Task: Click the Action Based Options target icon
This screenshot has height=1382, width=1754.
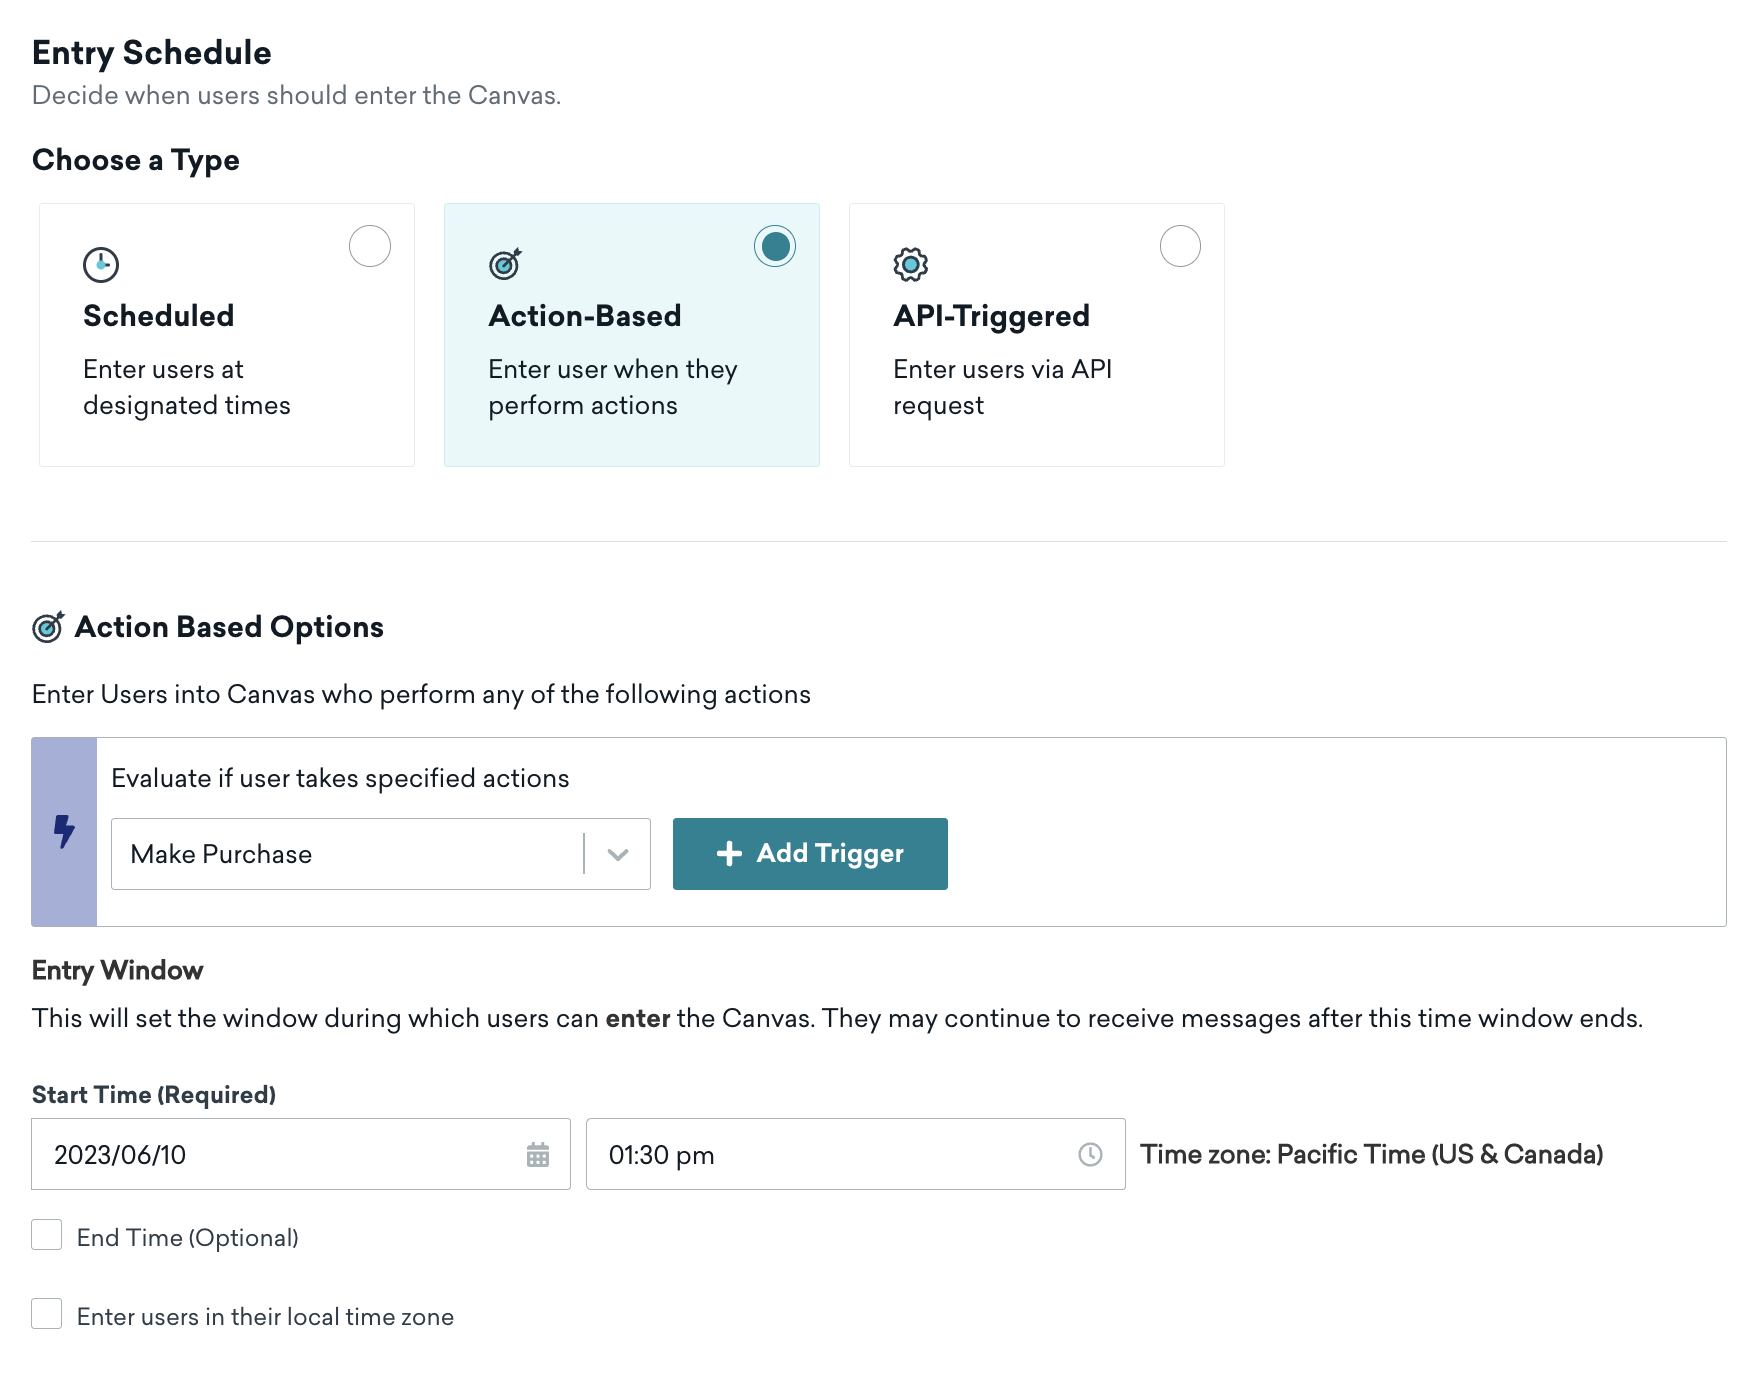Action: coord(48,627)
